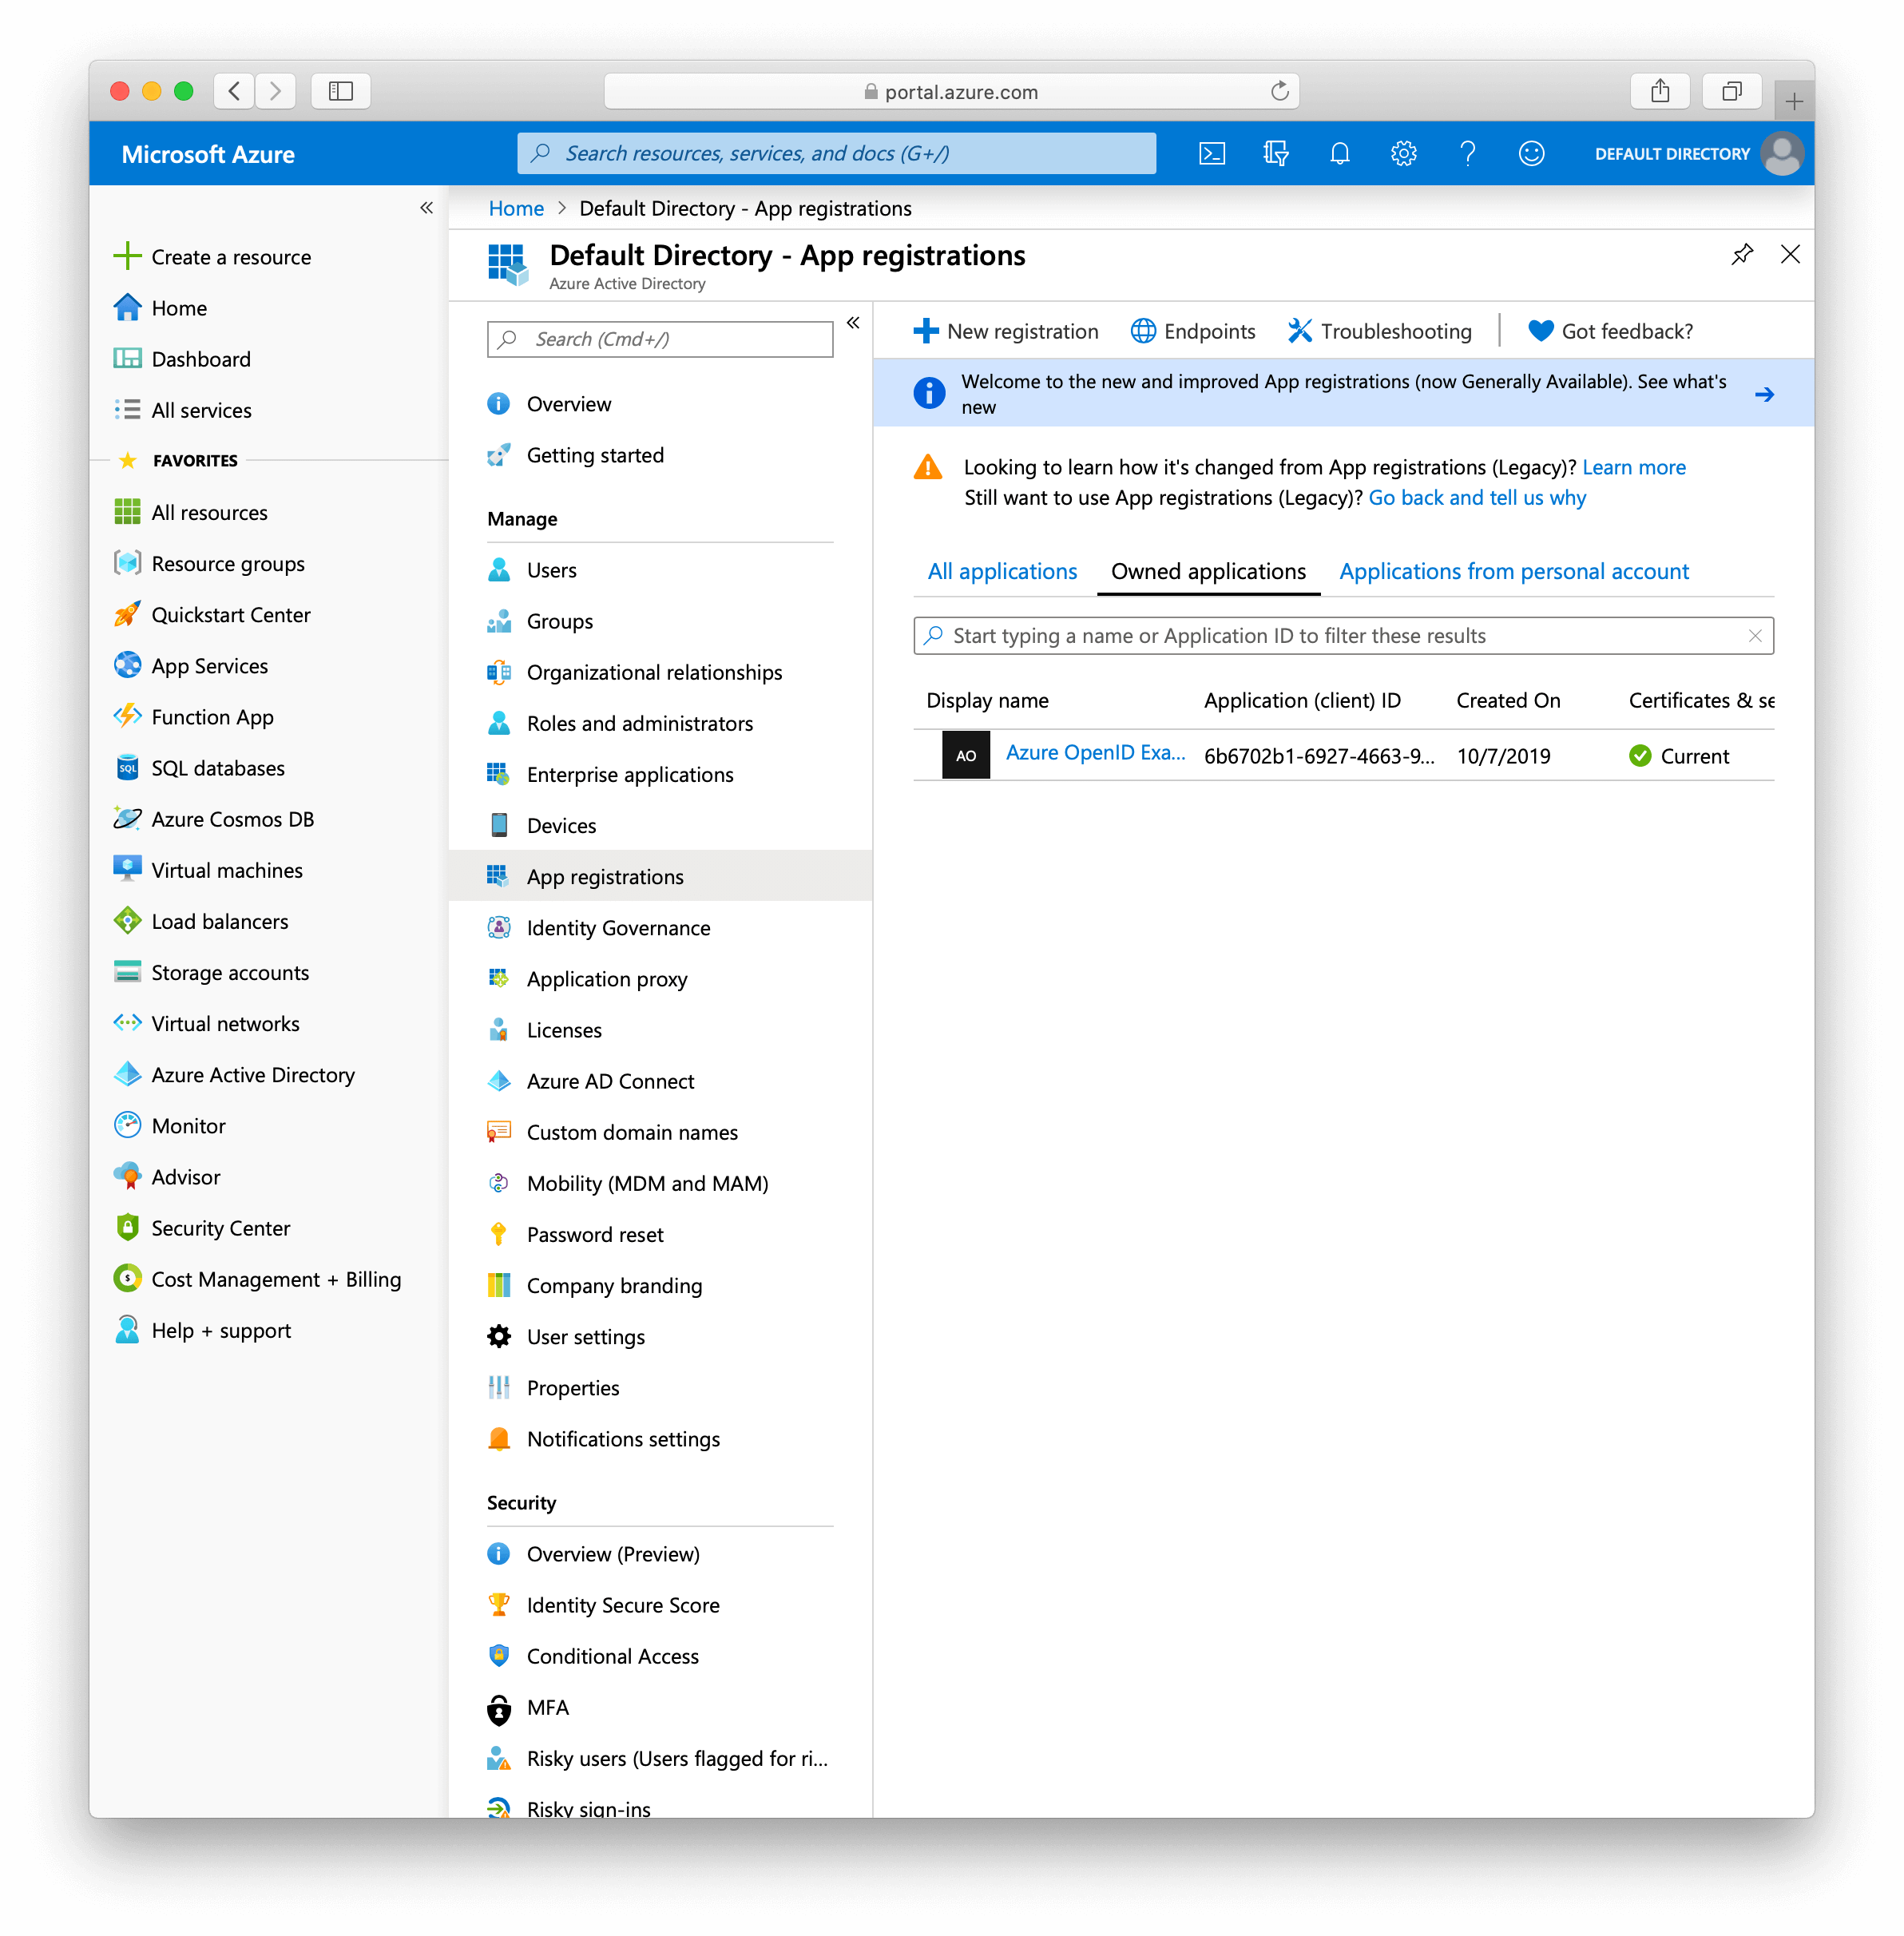
Task: Reload the page in Safari
Action: (1279, 91)
